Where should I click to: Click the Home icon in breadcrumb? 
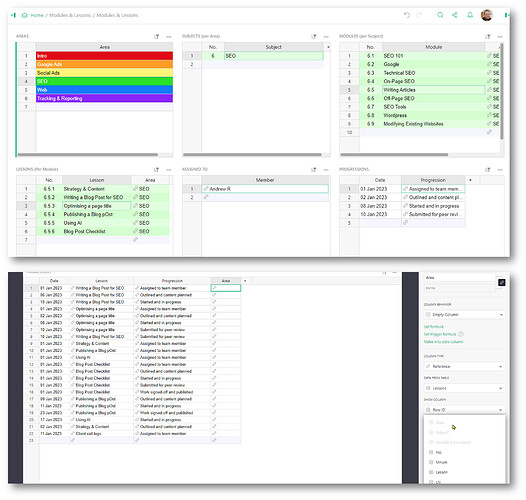24,15
